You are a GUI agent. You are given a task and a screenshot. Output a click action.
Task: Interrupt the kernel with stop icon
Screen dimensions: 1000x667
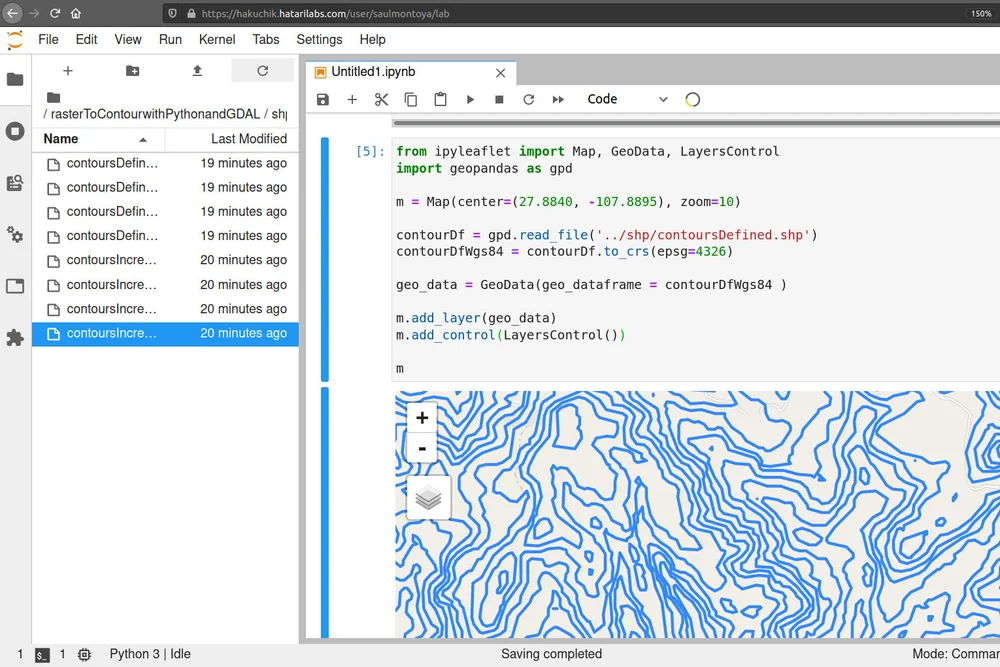pos(499,99)
